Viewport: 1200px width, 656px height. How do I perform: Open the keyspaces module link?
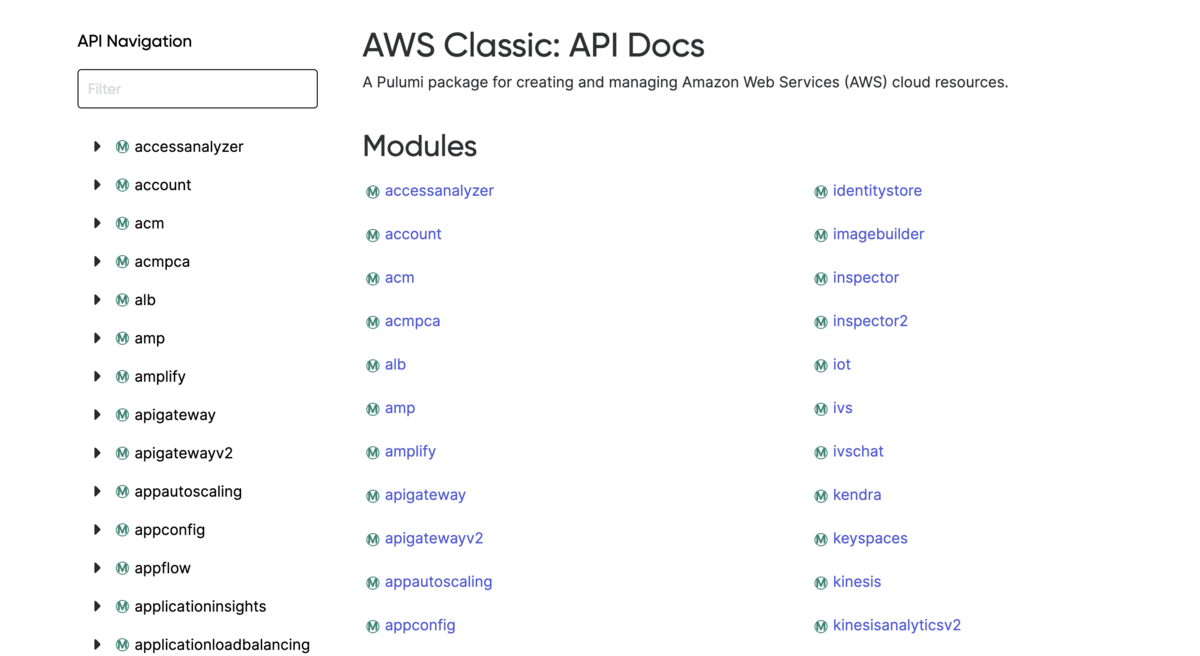point(870,538)
